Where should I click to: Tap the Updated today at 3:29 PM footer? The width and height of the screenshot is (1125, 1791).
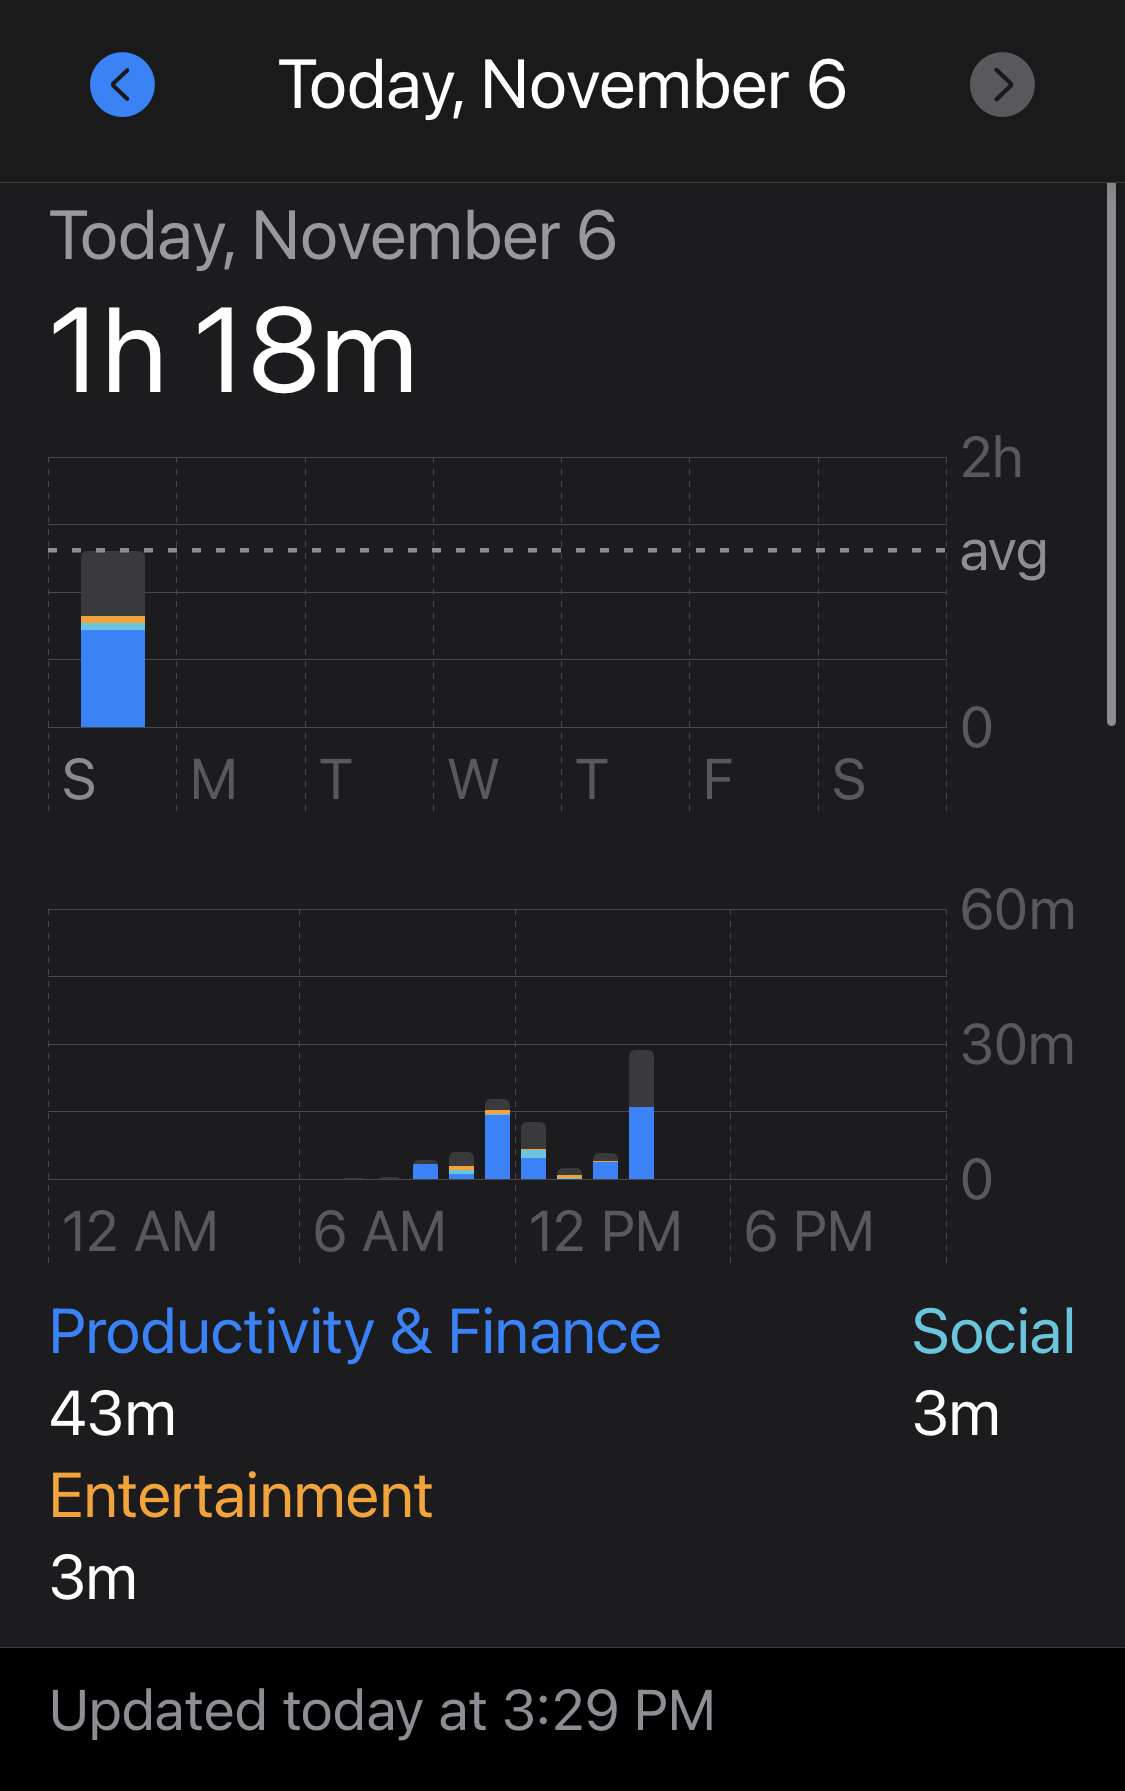pyautogui.click(x=382, y=1710)
